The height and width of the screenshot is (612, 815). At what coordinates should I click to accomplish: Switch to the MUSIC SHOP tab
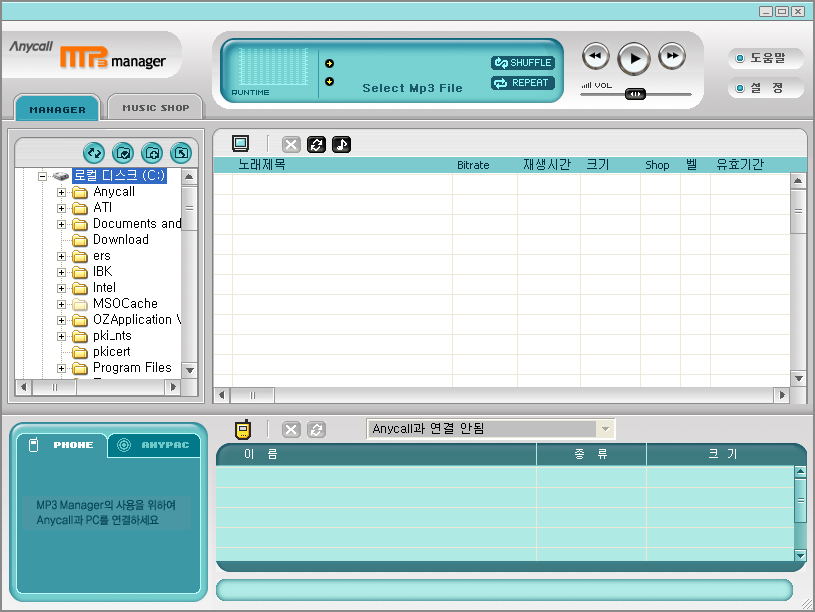pyautogui.click(x=155, y=108)
